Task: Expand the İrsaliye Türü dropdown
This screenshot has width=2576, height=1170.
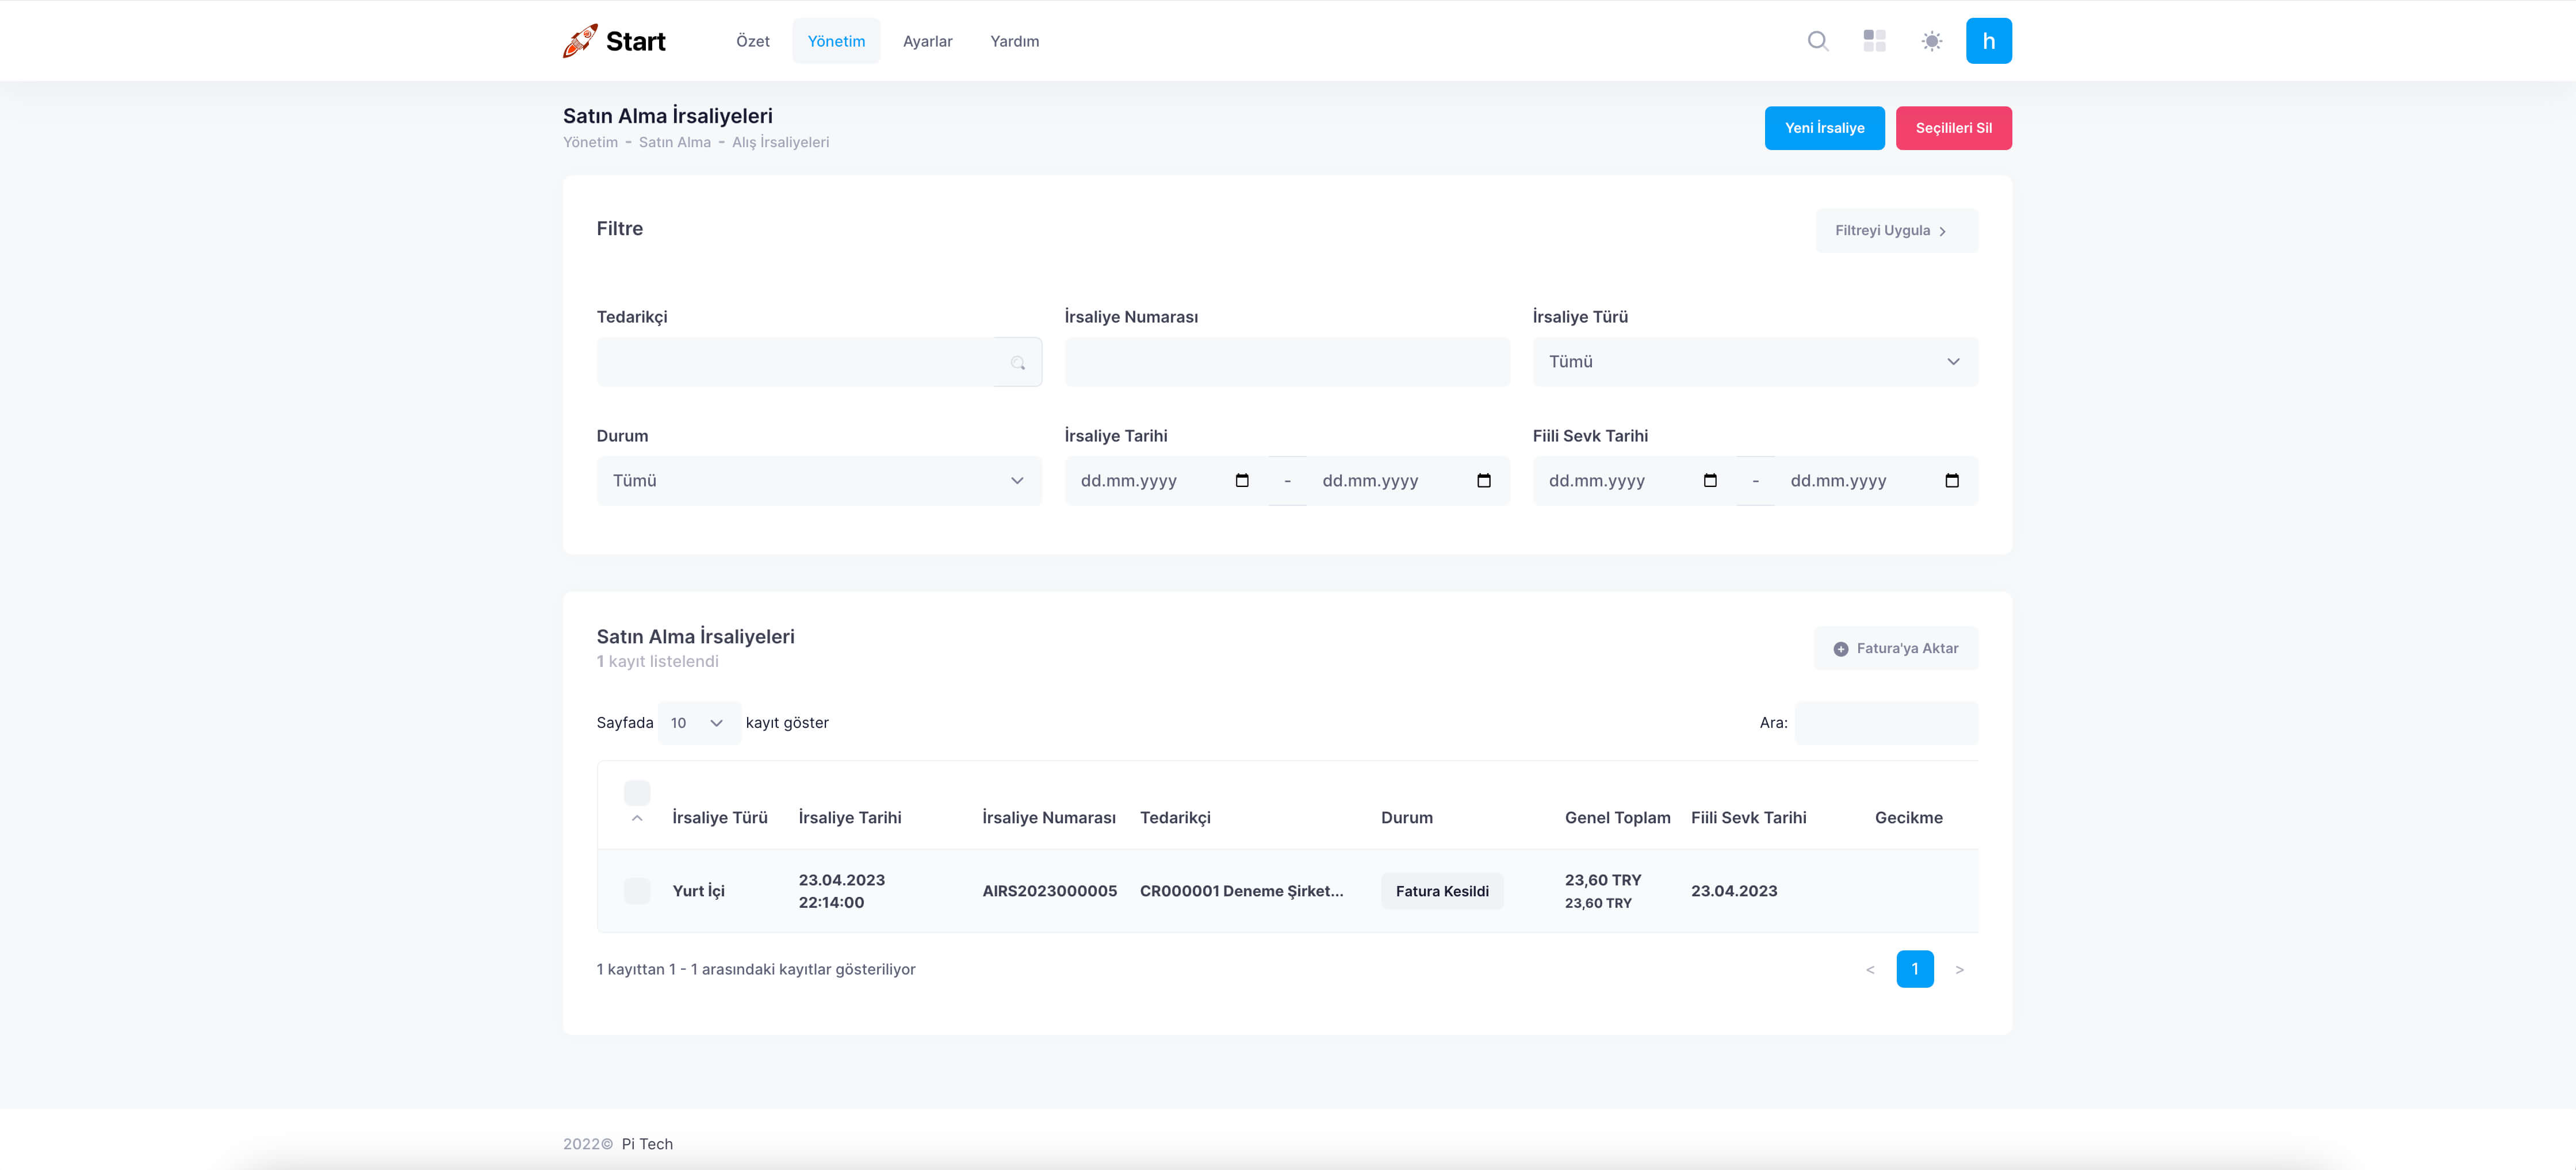Action: tap(1754, 362)
